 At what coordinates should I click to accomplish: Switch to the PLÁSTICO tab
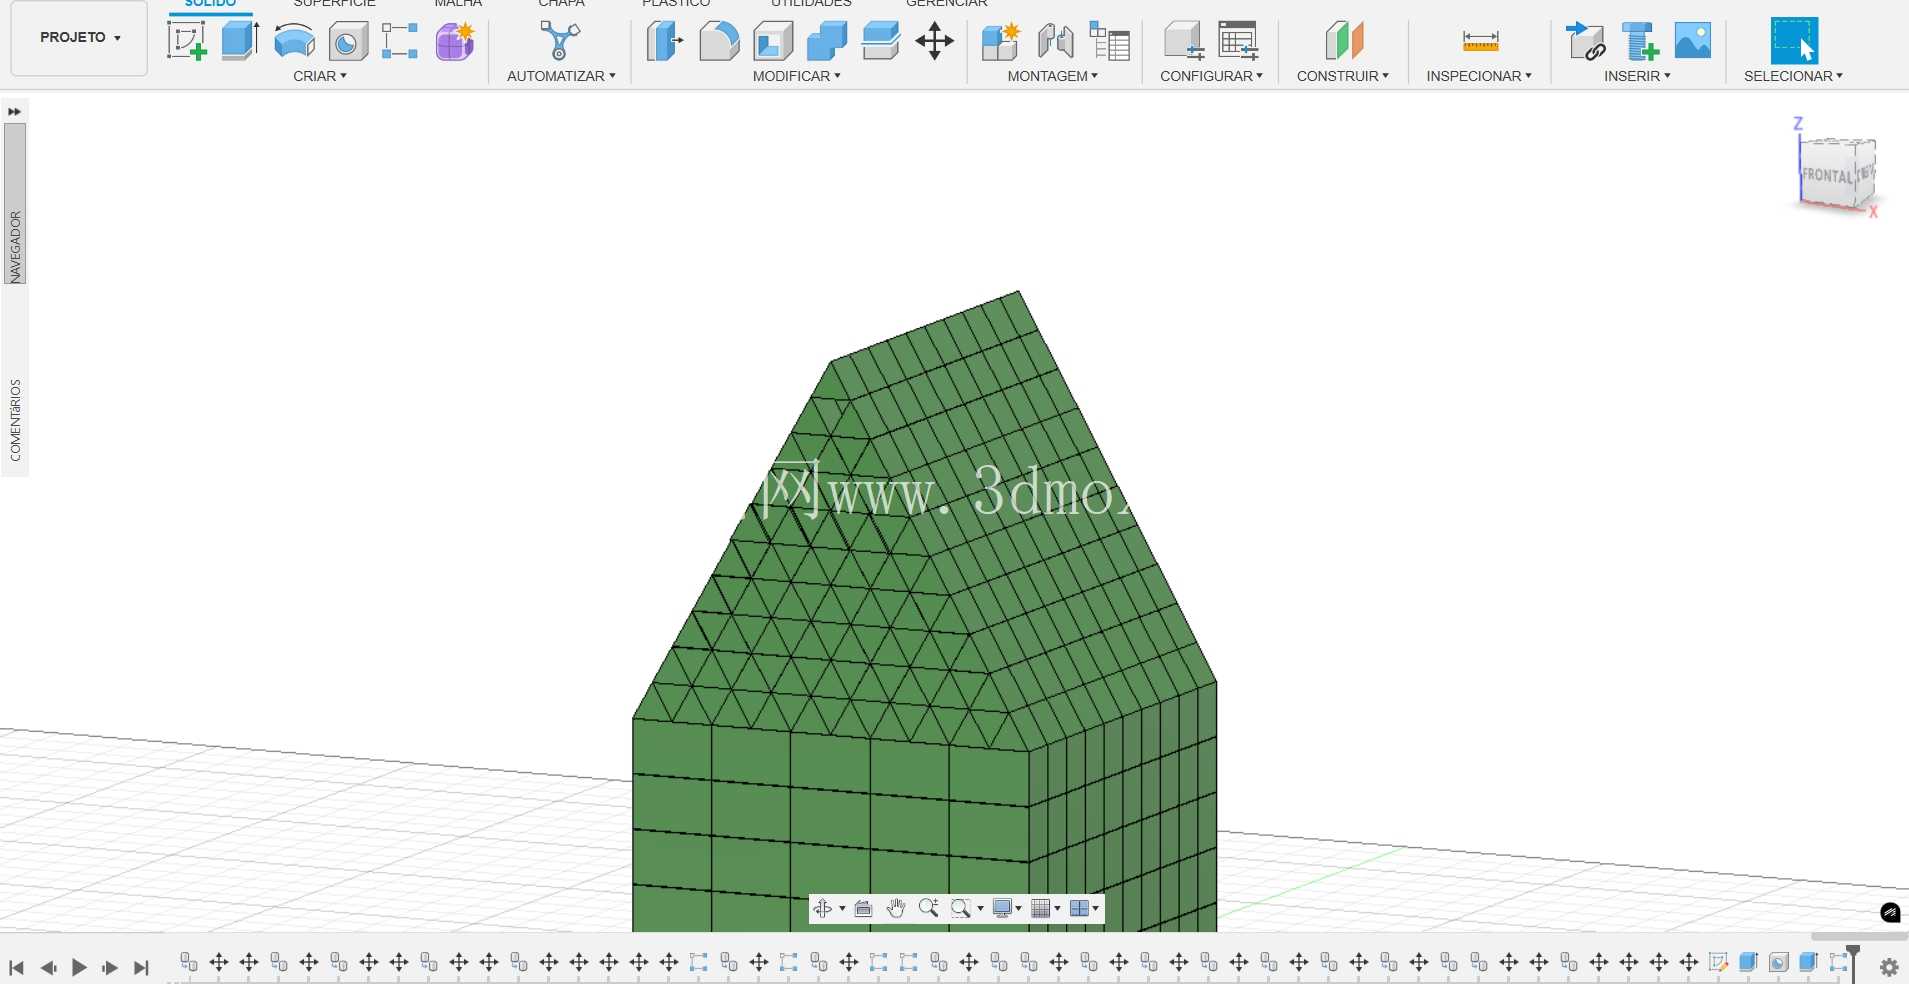click(x=676, y=4)
